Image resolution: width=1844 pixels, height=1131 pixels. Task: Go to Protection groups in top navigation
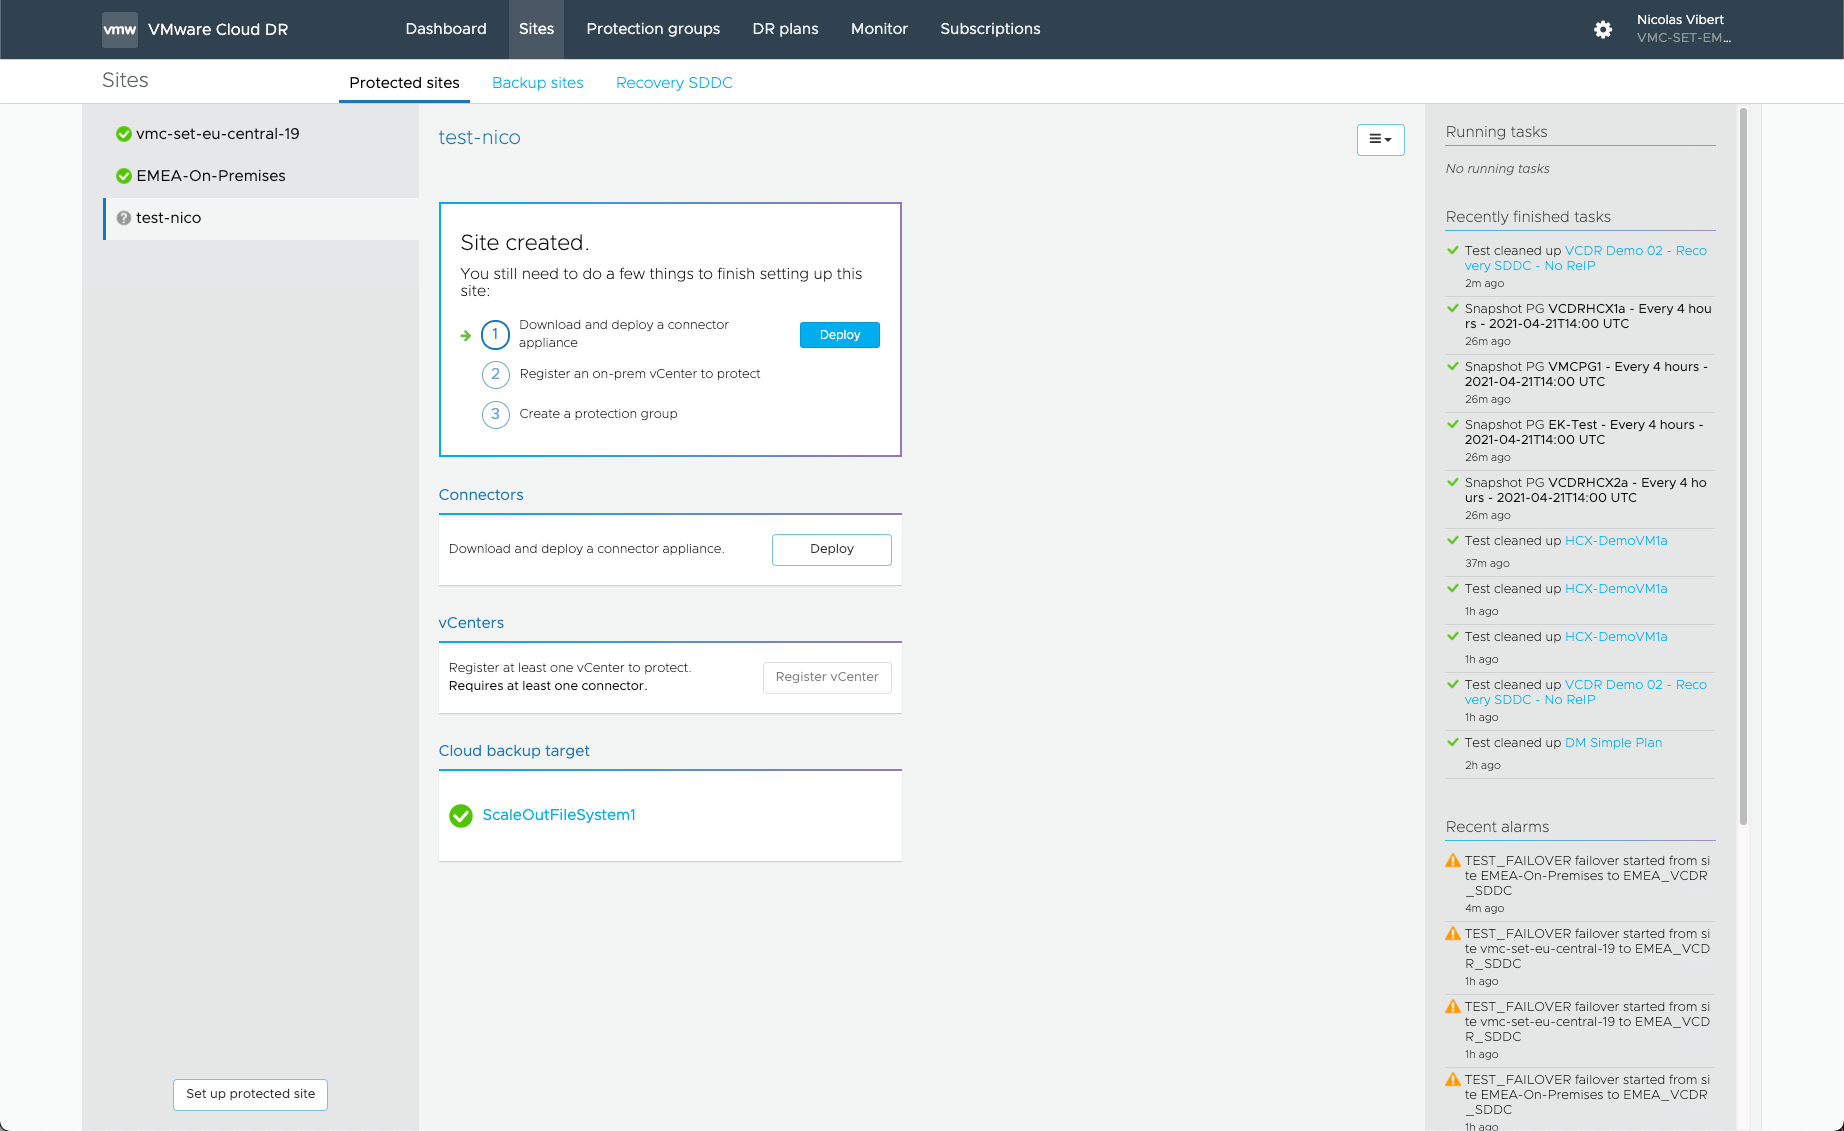(x=653, y=29)
